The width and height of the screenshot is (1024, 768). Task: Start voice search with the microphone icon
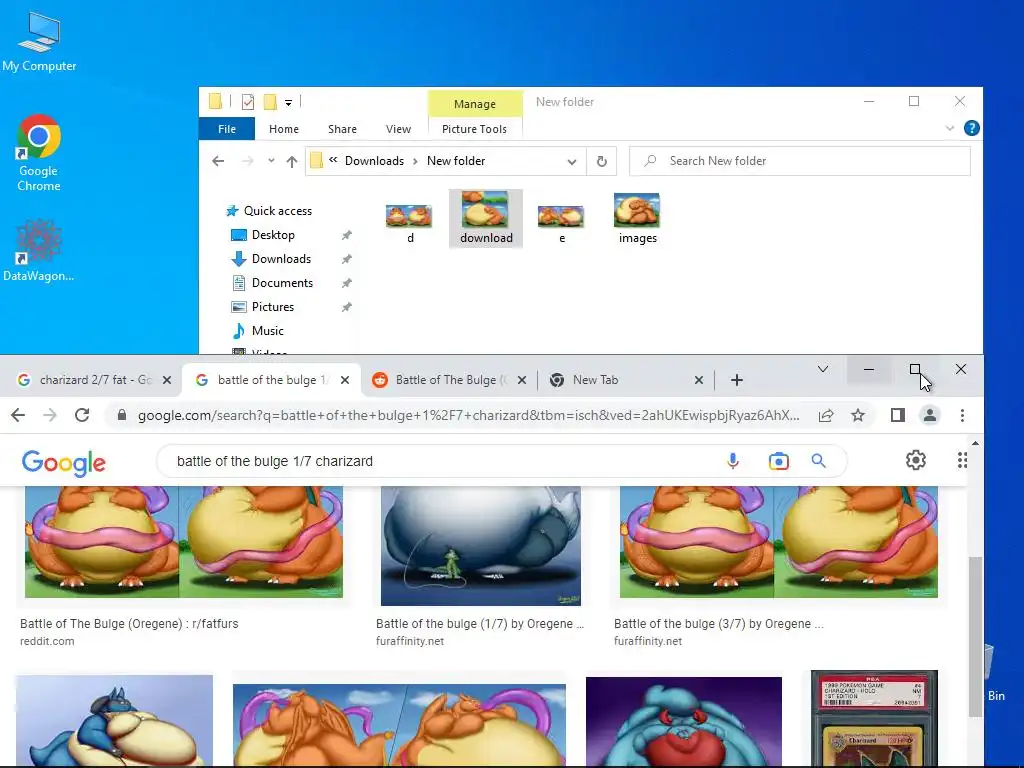click(733, 461)
